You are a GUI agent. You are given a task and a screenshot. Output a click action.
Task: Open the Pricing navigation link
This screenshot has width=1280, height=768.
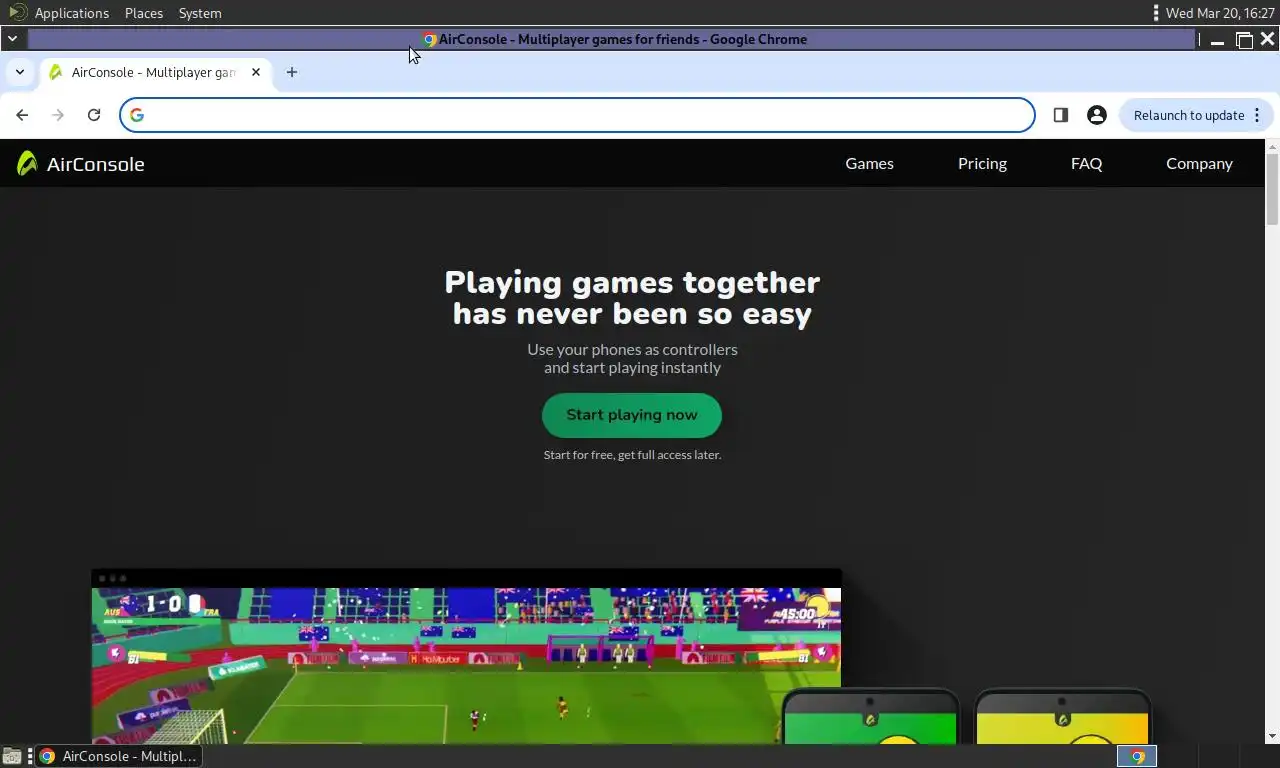click(982, 163)
